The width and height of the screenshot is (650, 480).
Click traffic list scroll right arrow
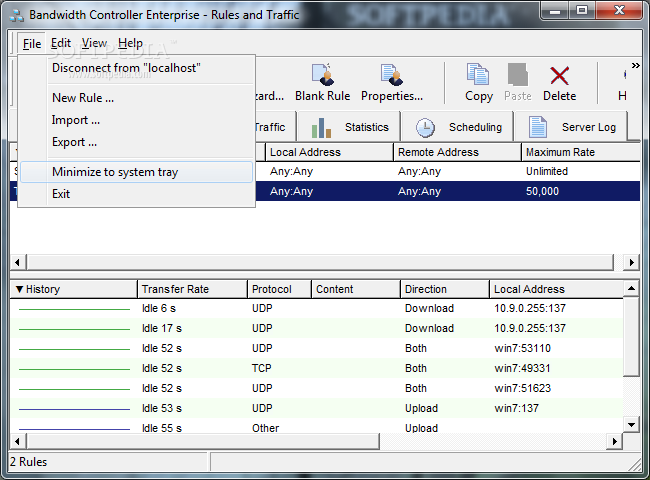pyautogui.click(x=614, y=441)
